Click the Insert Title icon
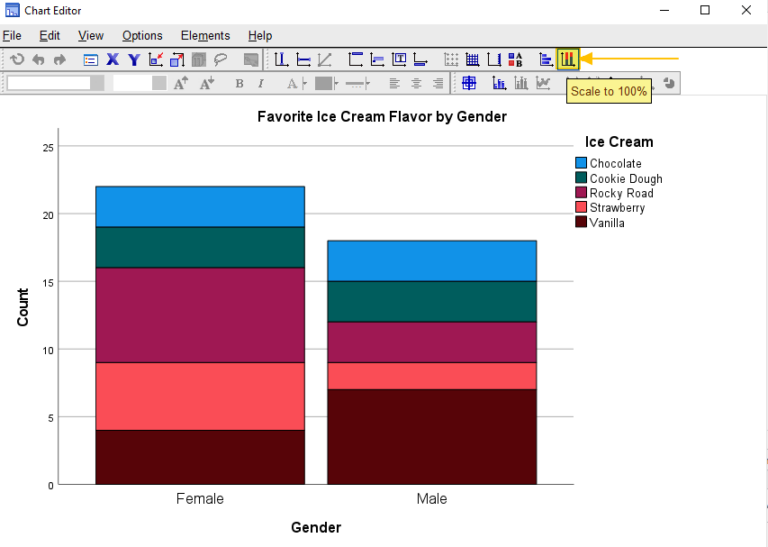The image size is (768, 547). [355, 60]
